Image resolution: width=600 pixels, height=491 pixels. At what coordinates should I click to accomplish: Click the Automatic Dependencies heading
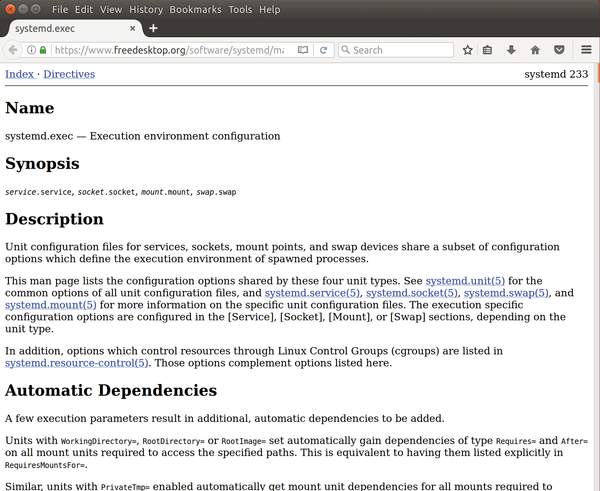click(111, 390)
